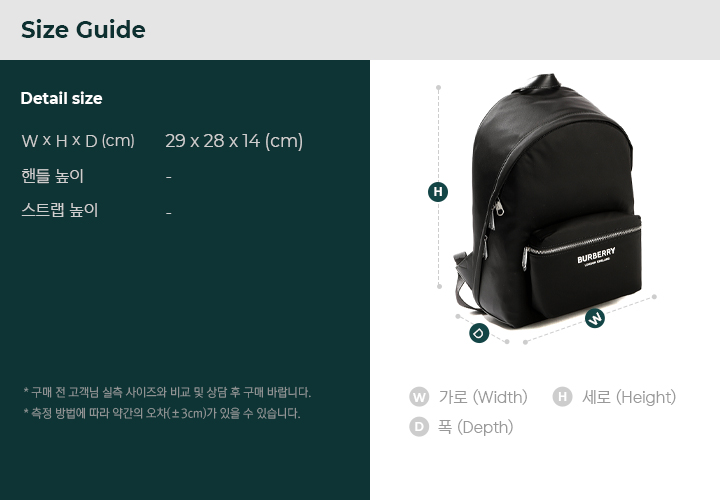Click the 구매 전 고객님 실측 사이즈 notice line
Screen dimensions: 720x500
tap(167, 393)
